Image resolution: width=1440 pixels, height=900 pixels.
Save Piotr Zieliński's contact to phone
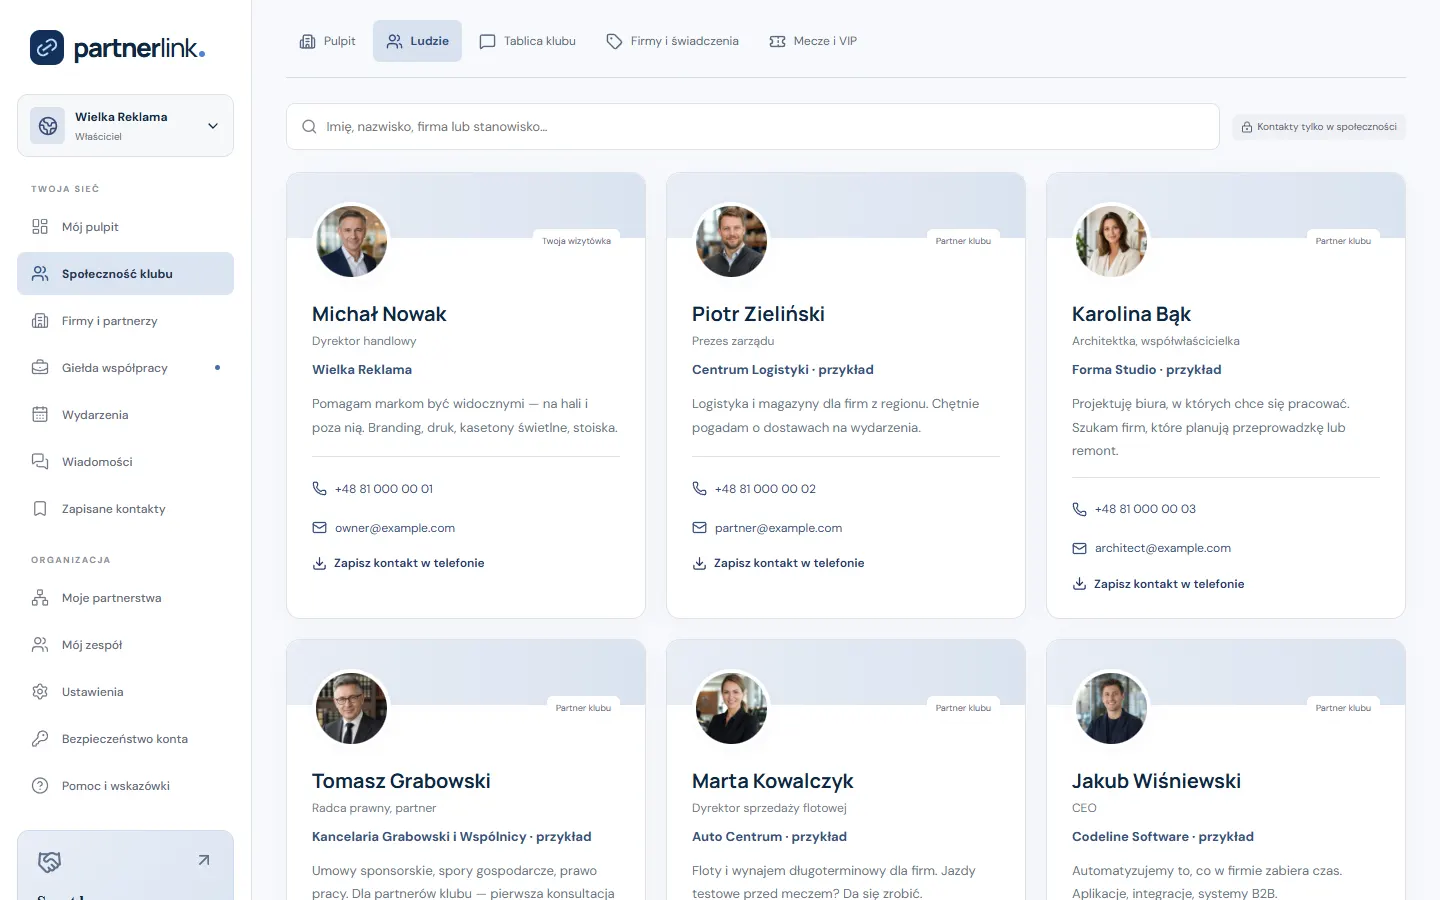click(779, 563)
